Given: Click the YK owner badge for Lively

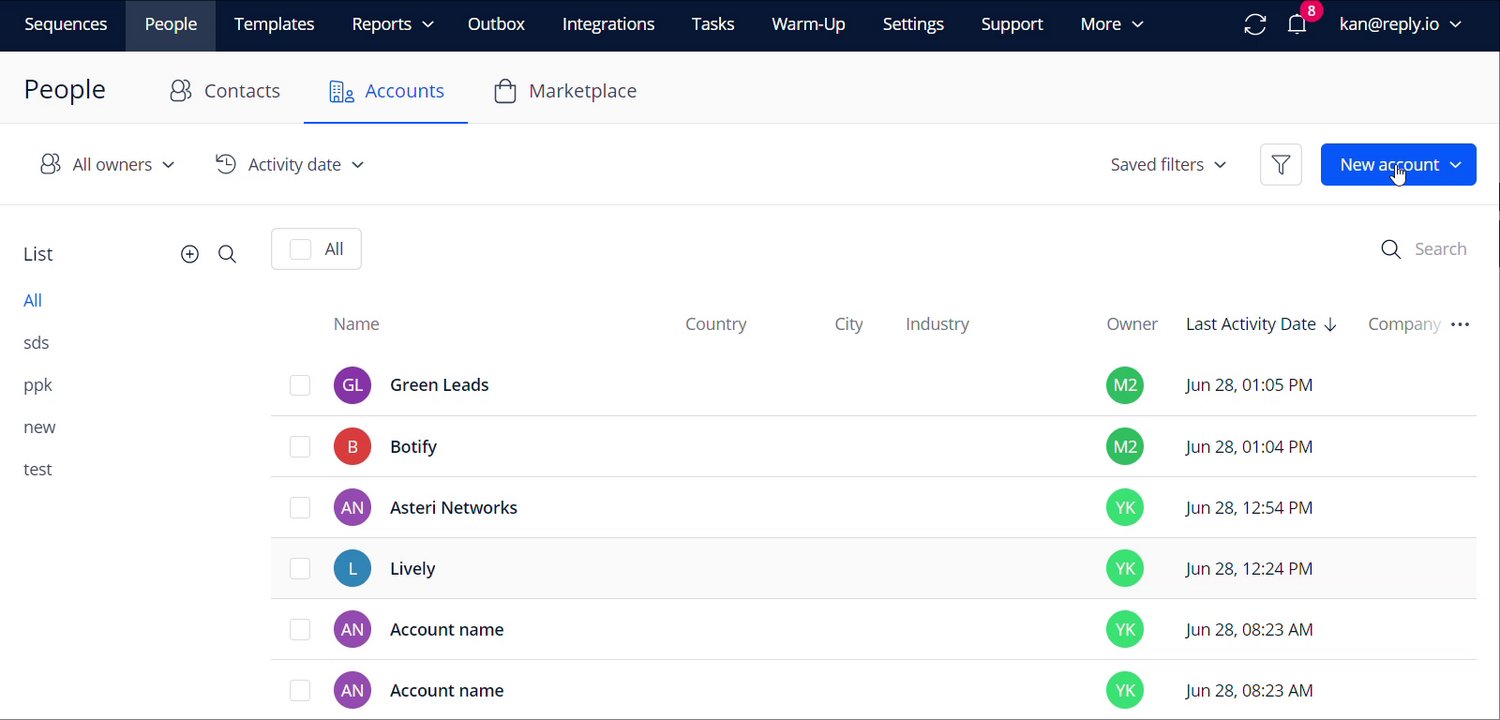Looking at the screenshot, I should pos(1125,569).
